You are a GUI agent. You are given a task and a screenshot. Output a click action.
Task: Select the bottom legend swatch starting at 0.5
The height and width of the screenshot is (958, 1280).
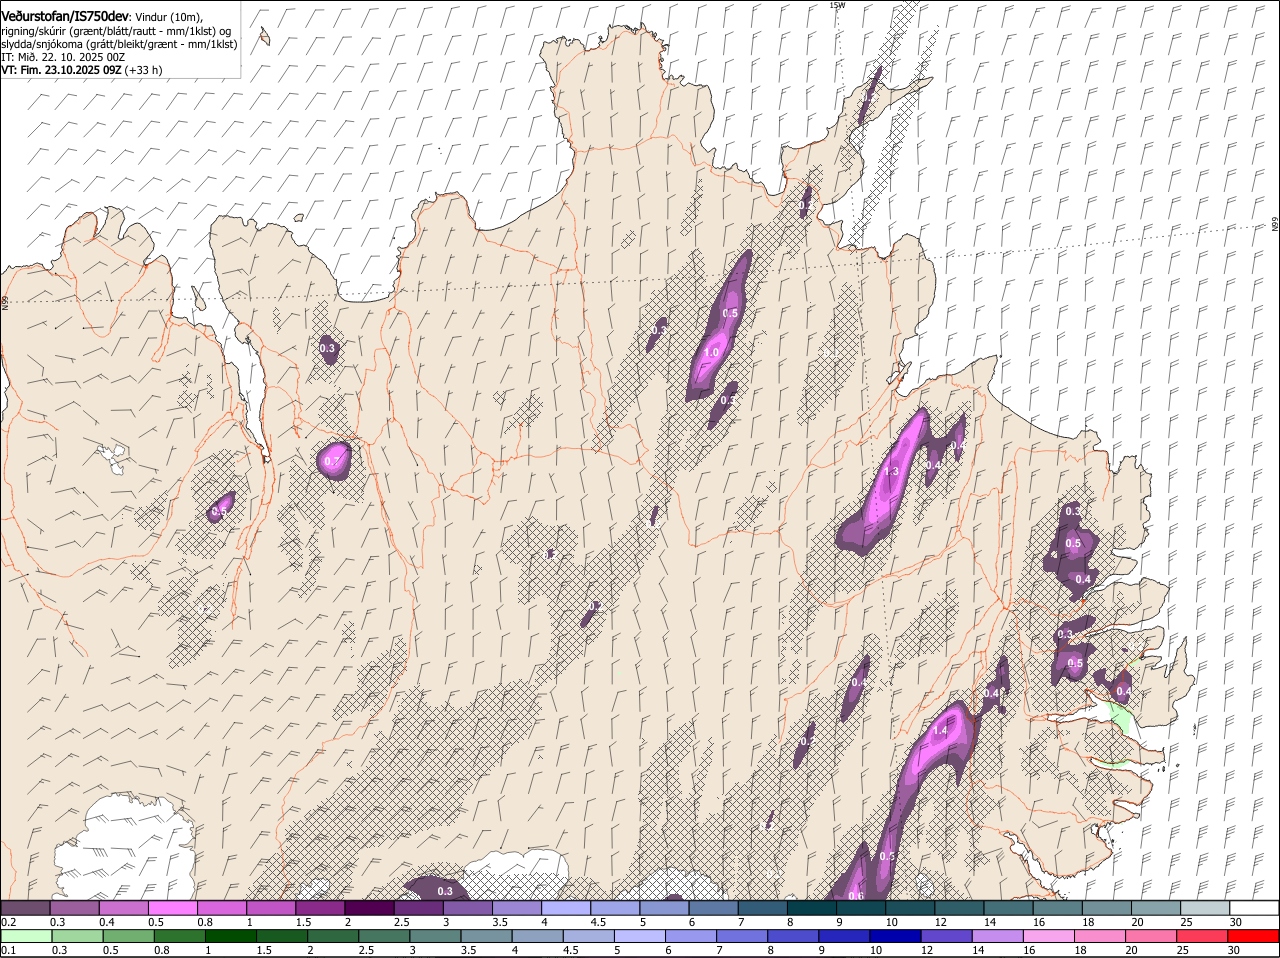click(x=128, y=936)
